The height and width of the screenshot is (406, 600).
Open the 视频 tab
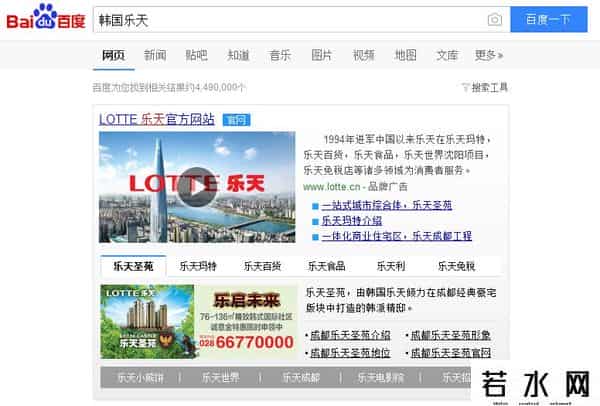[363, 55]
